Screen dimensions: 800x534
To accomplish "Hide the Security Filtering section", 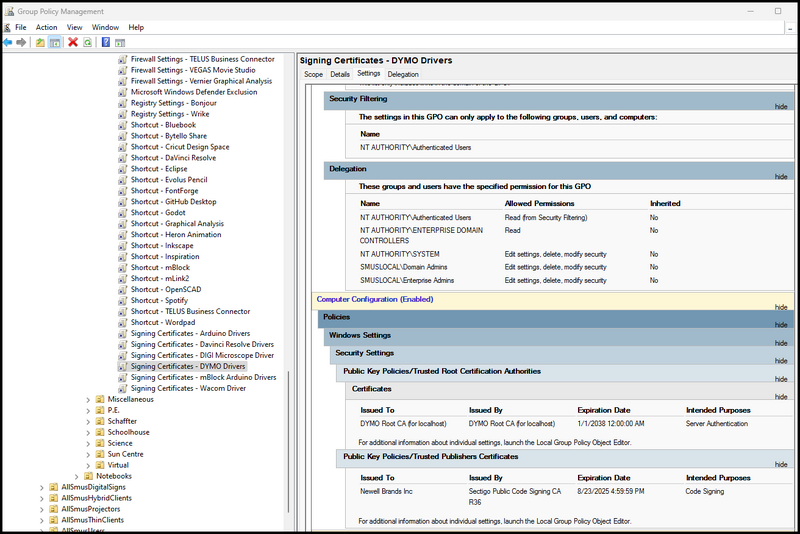I will pyautogui.click(x=781, y=106).
